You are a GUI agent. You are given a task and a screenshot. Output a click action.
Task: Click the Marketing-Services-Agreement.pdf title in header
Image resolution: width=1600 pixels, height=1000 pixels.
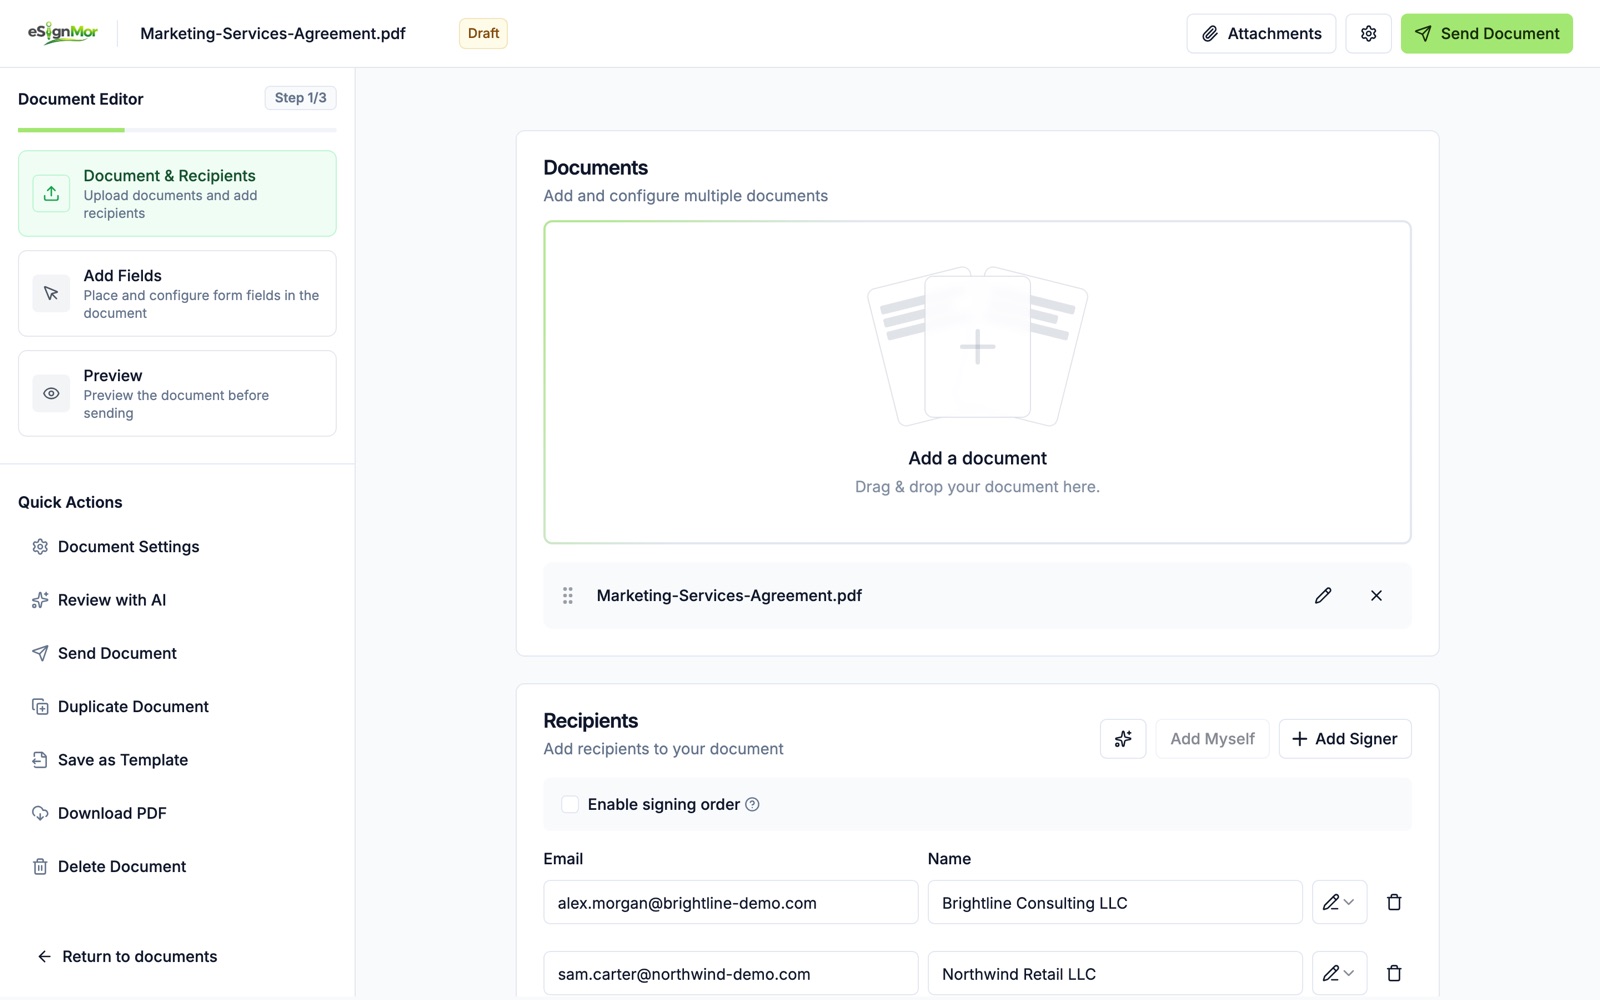click(272, 33)
